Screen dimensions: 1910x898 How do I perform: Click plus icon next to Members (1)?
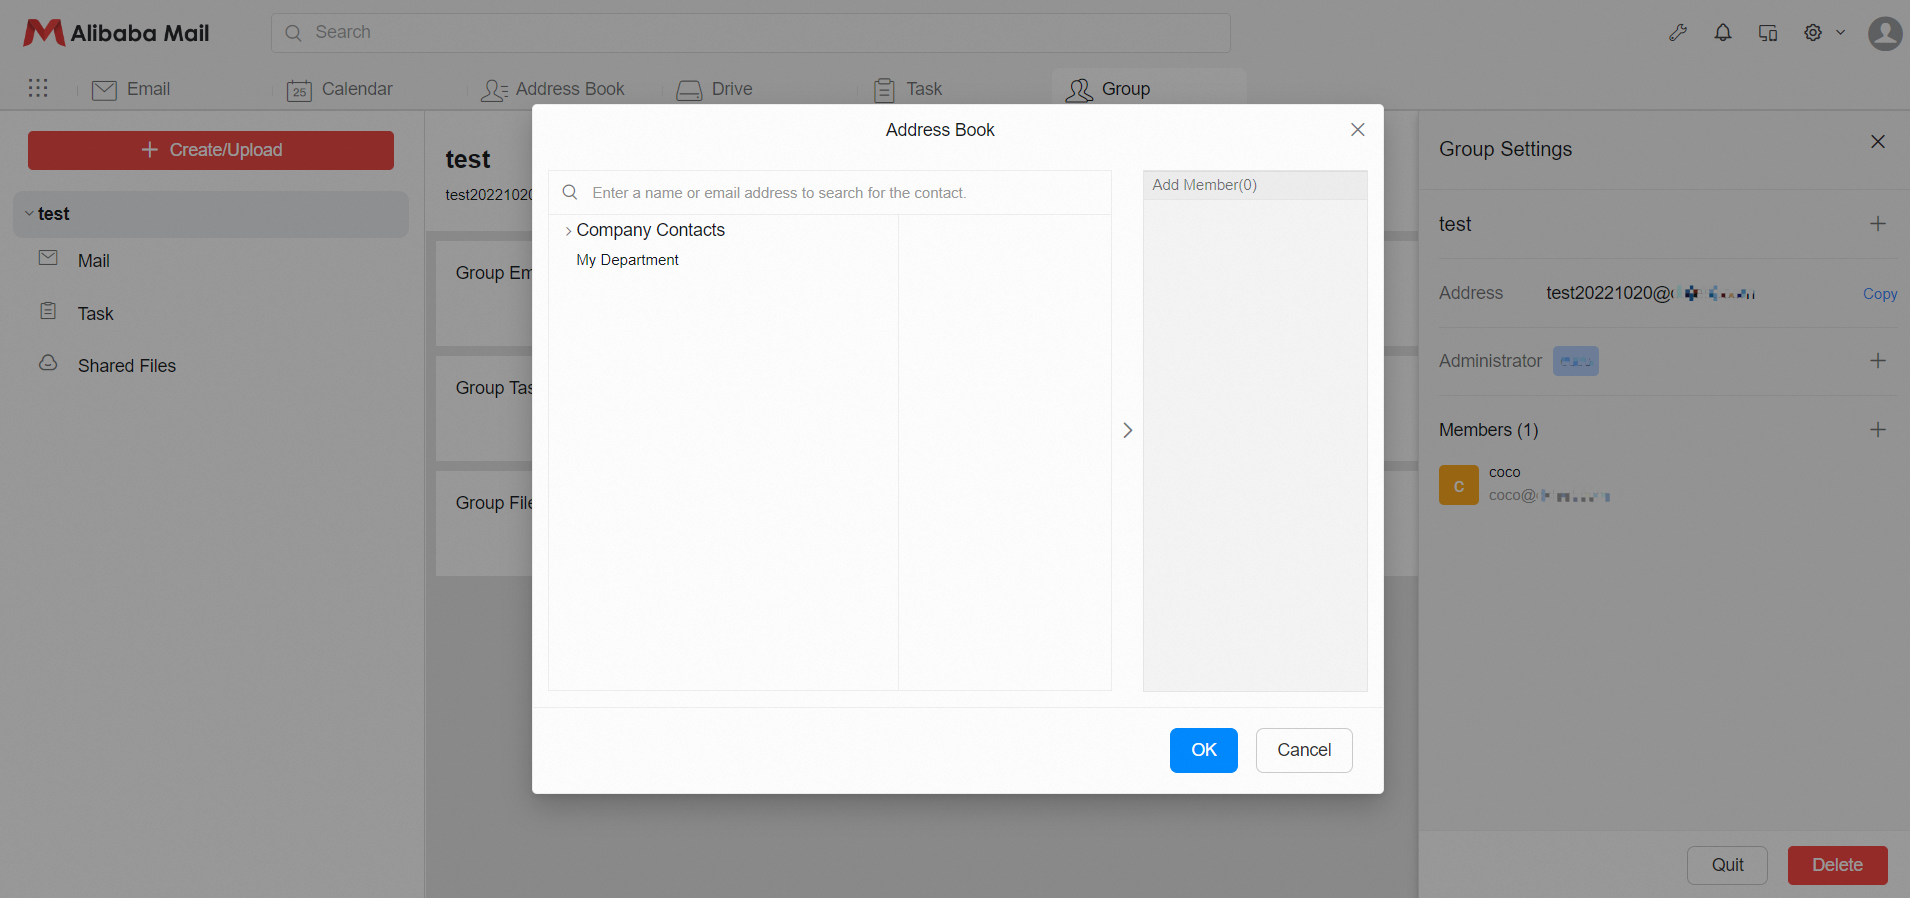1878,430
